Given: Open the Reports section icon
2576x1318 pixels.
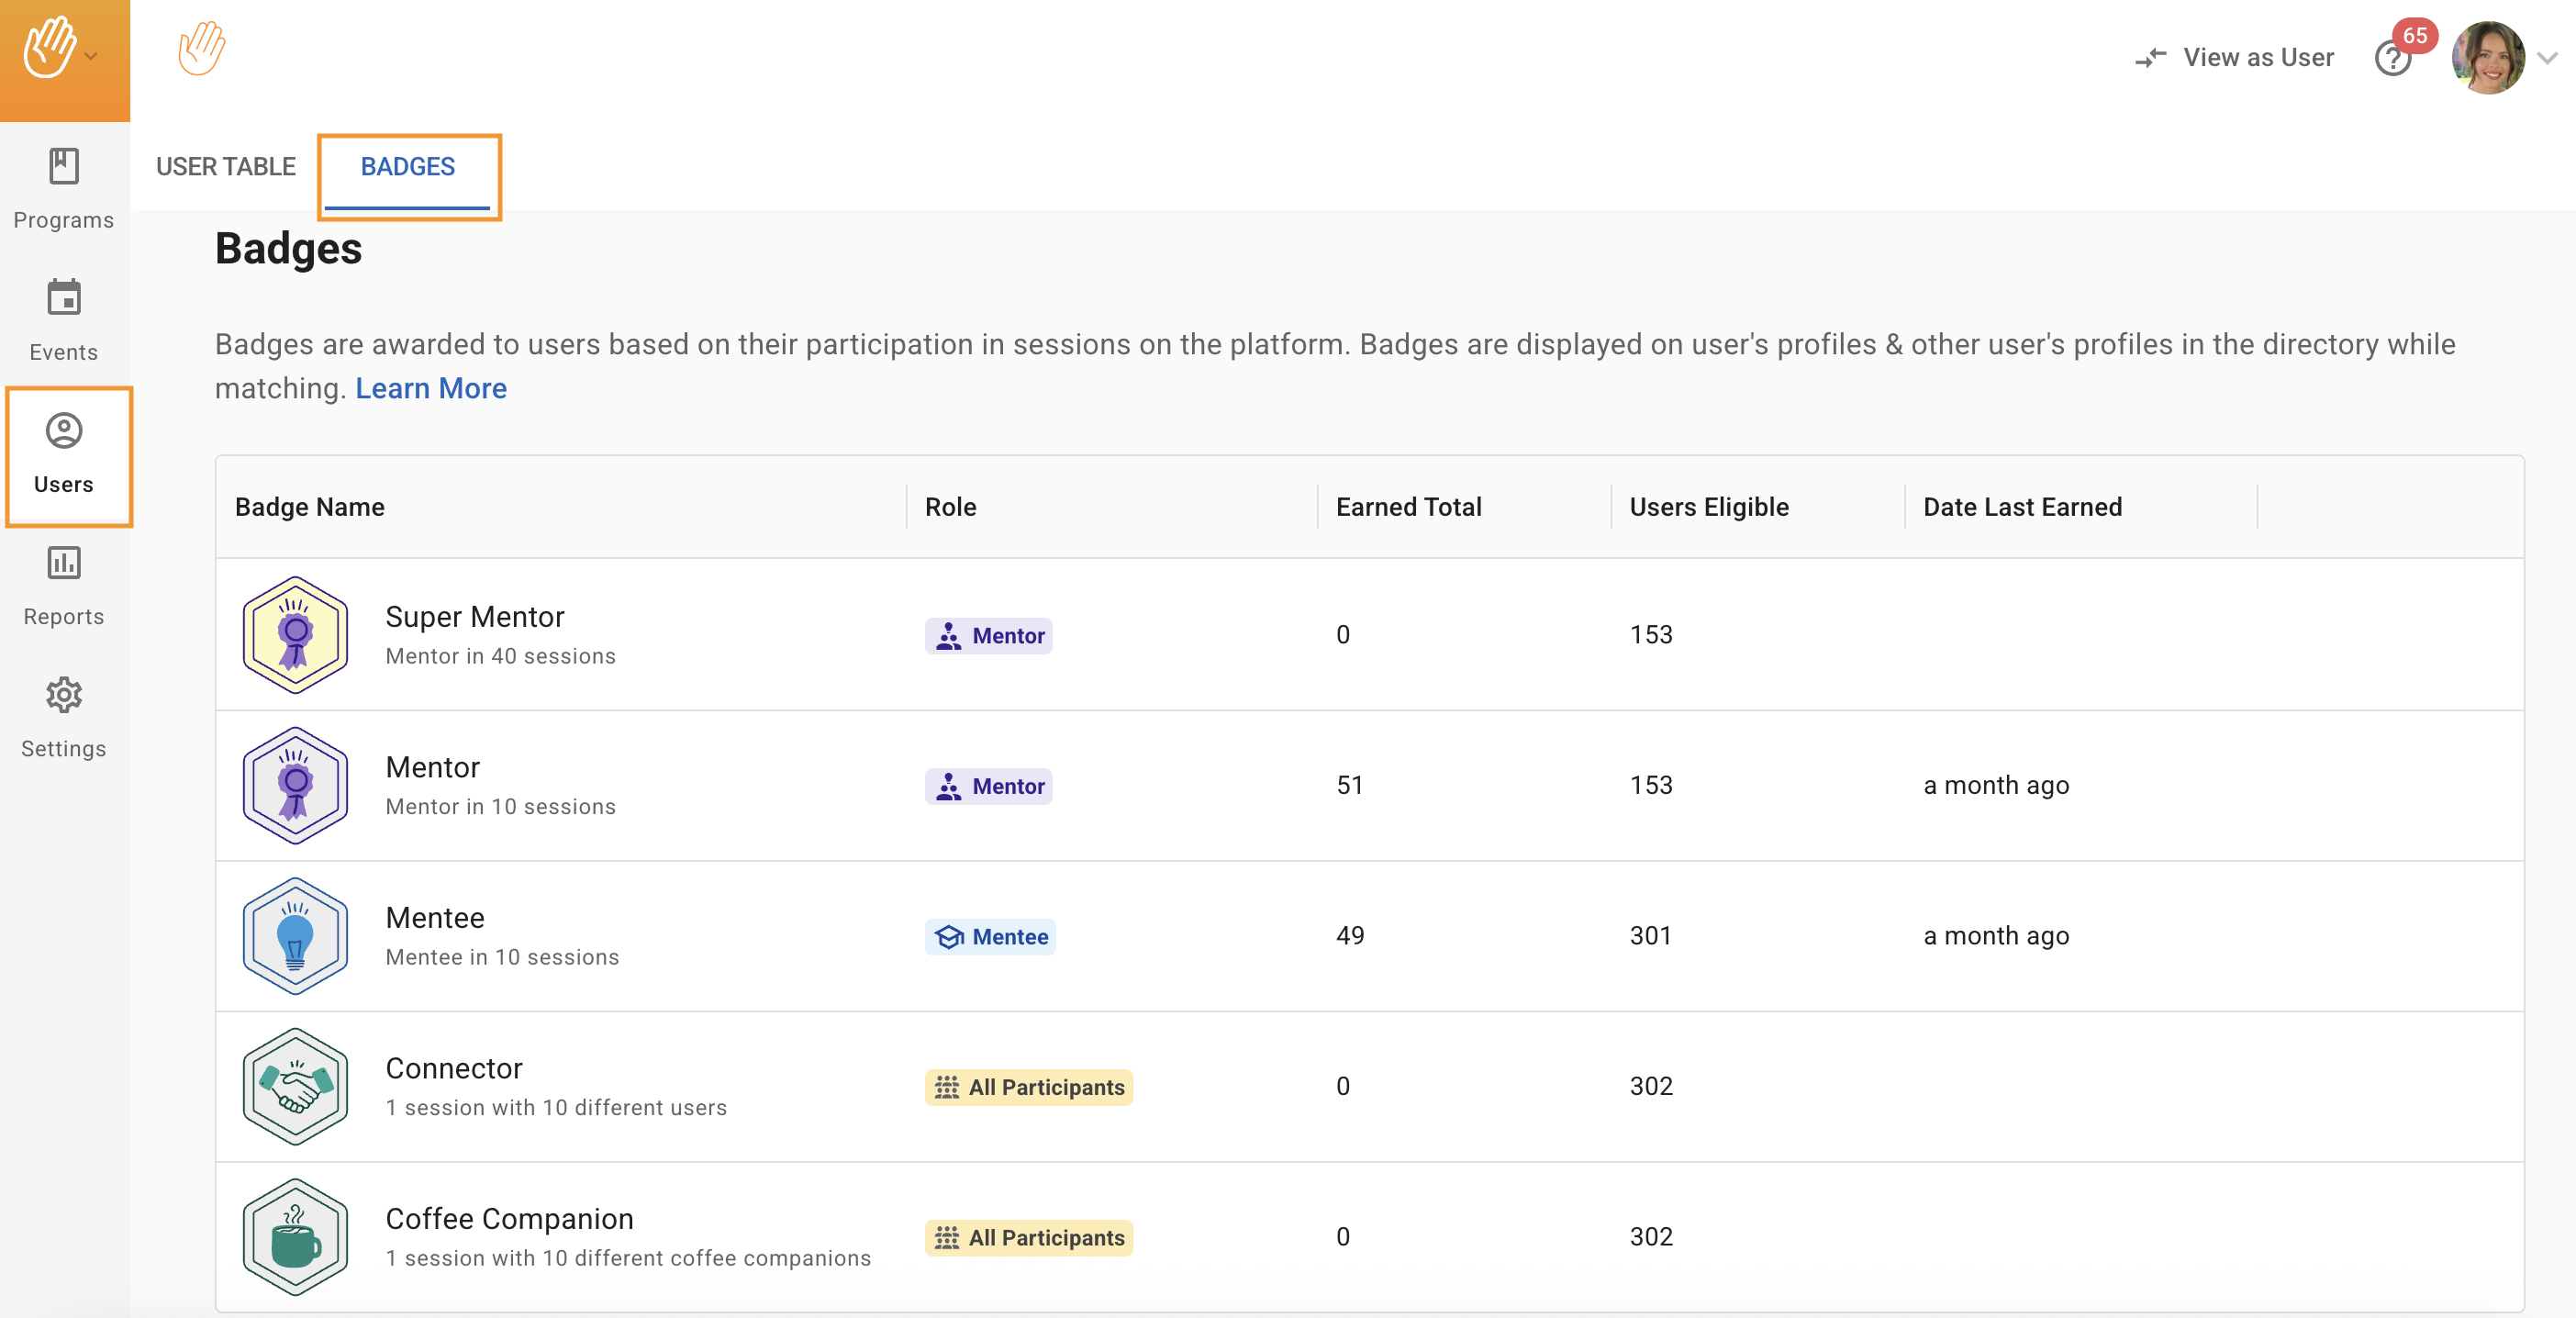Looking at the screenshot, I should 63,564.
